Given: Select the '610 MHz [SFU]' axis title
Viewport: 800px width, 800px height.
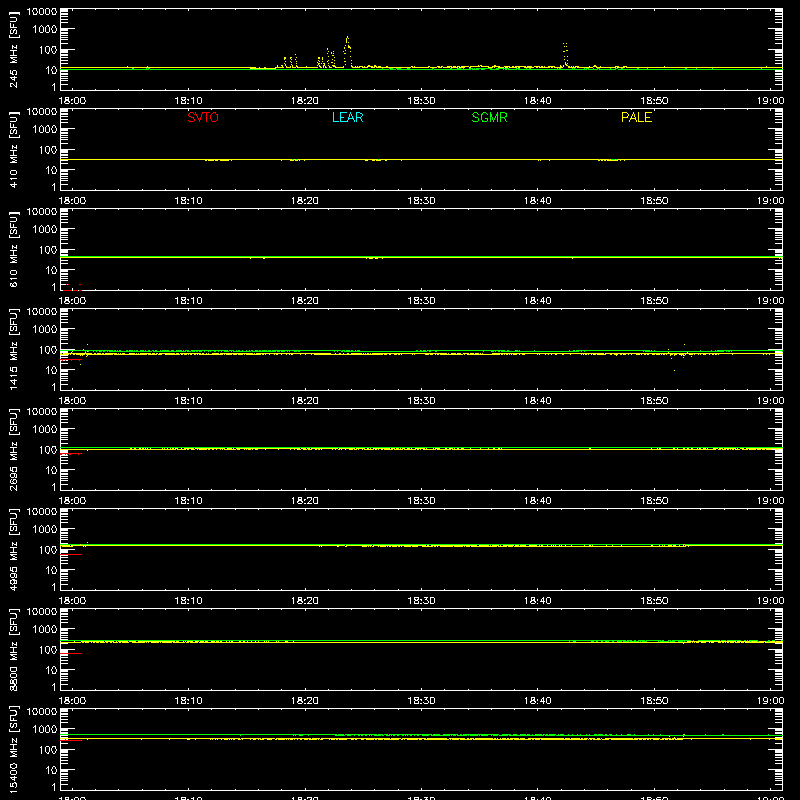Looking at the screenshot, I should [x=13, y=249].
